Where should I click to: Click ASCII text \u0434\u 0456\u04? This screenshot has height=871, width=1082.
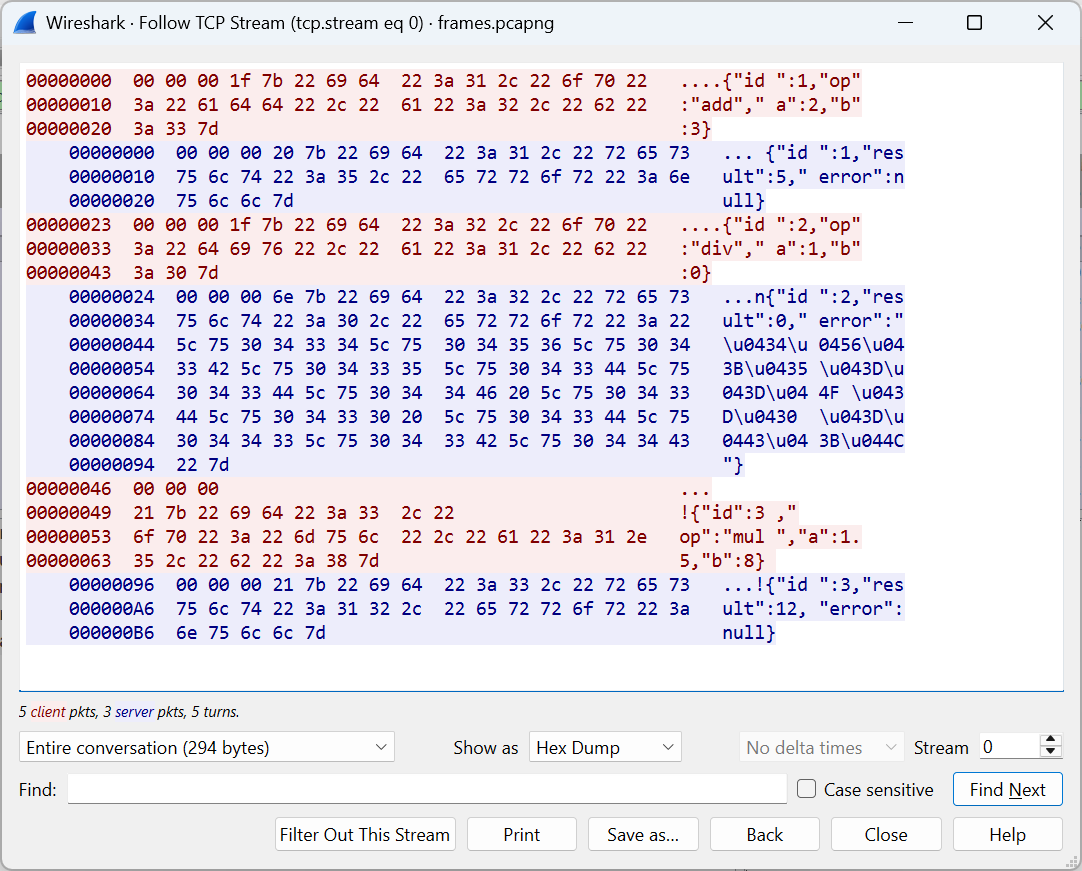click(813, 344)
